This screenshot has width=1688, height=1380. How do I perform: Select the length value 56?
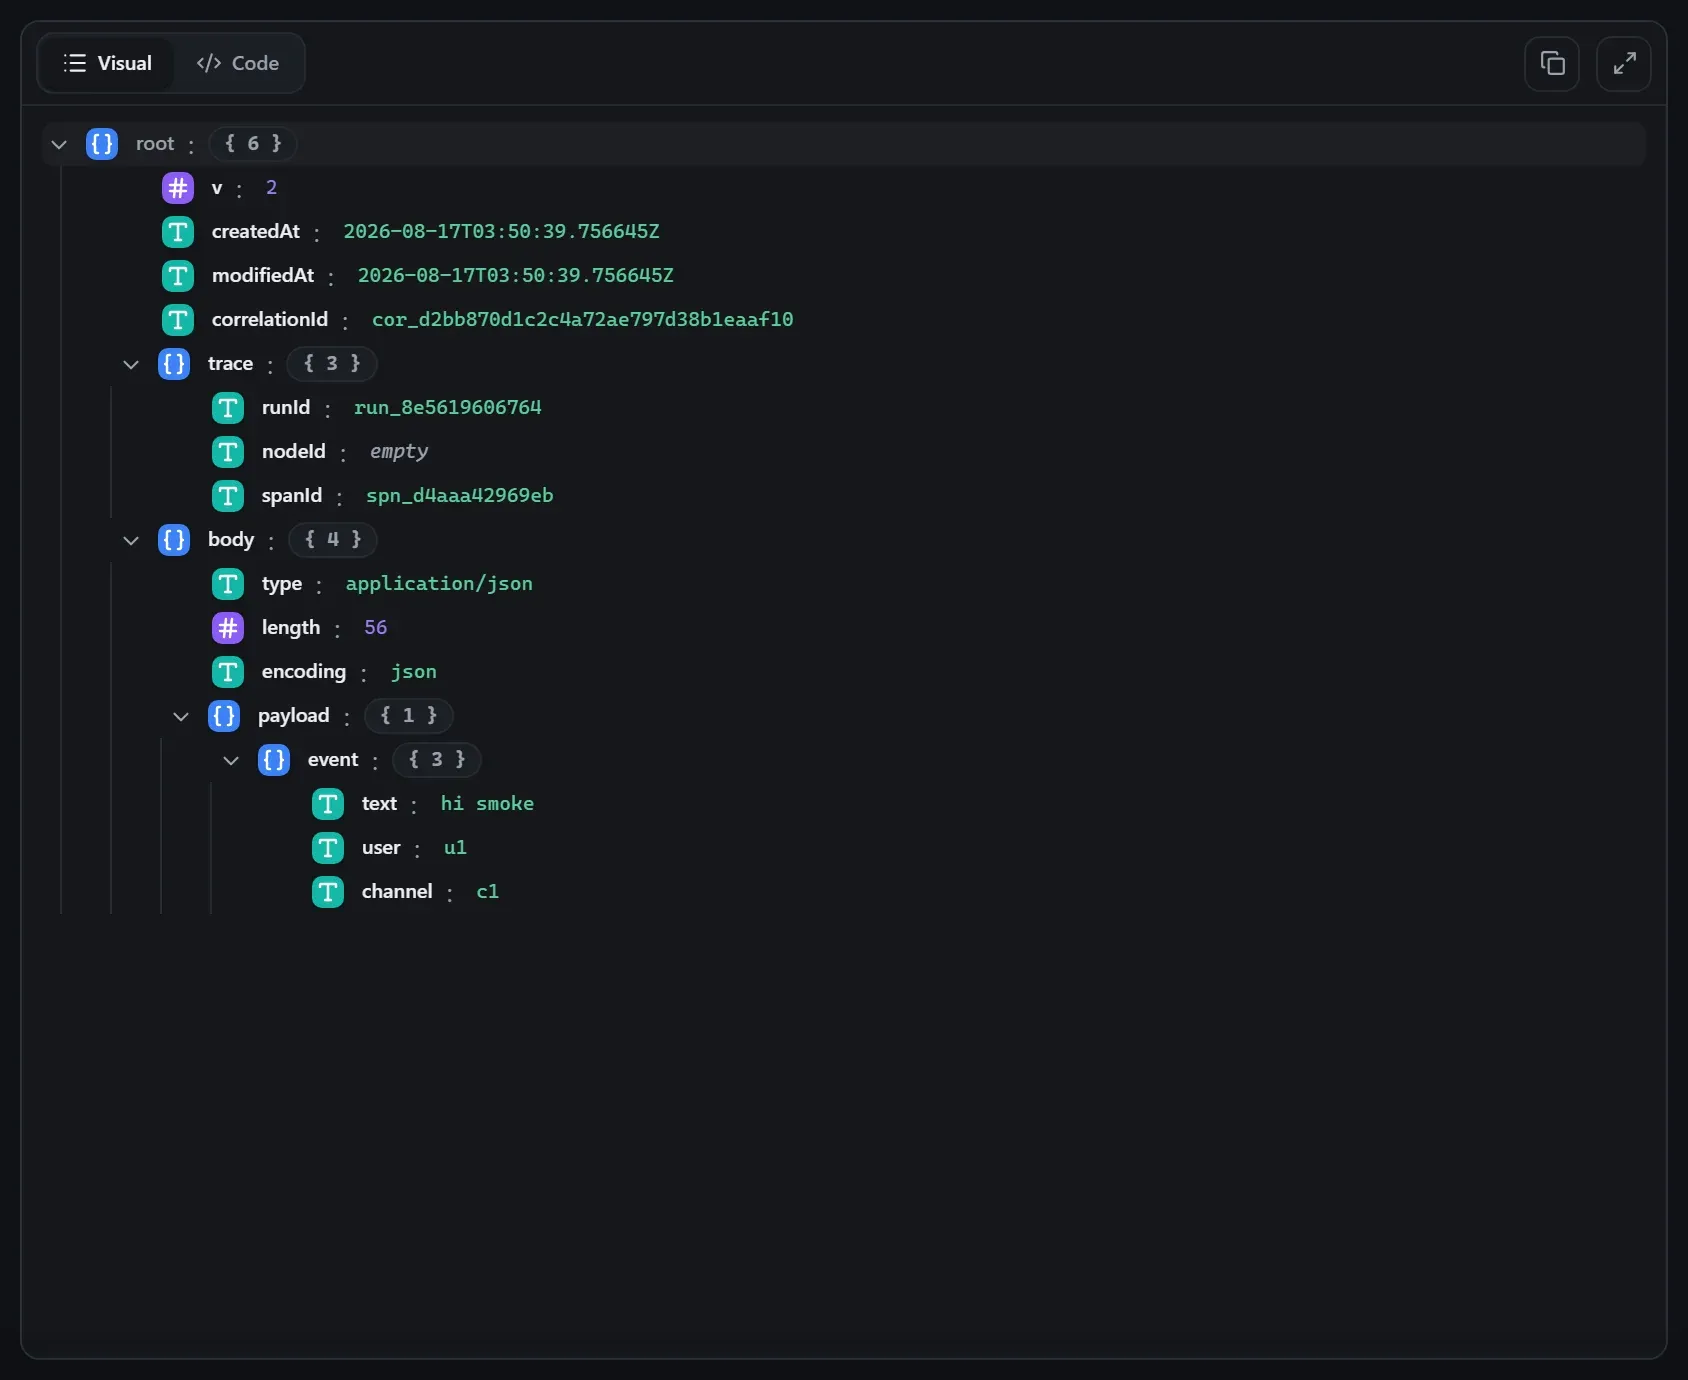tap(375, 628)
